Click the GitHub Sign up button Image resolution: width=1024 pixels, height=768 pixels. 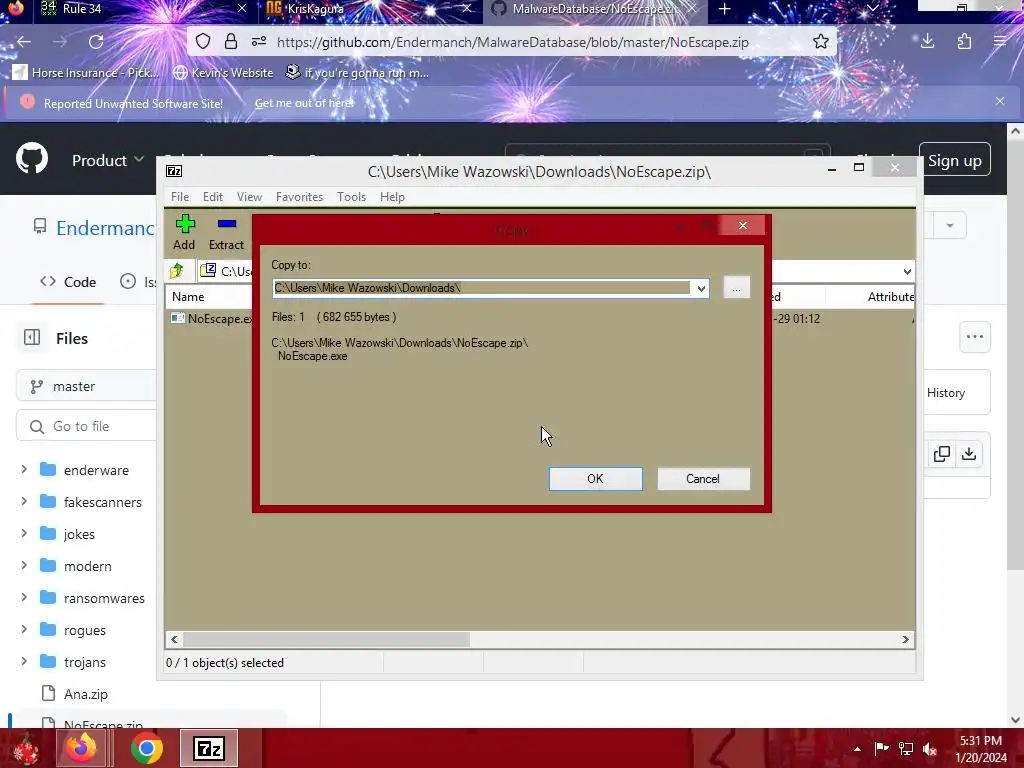pyautogui.click(x=954, y=160)
